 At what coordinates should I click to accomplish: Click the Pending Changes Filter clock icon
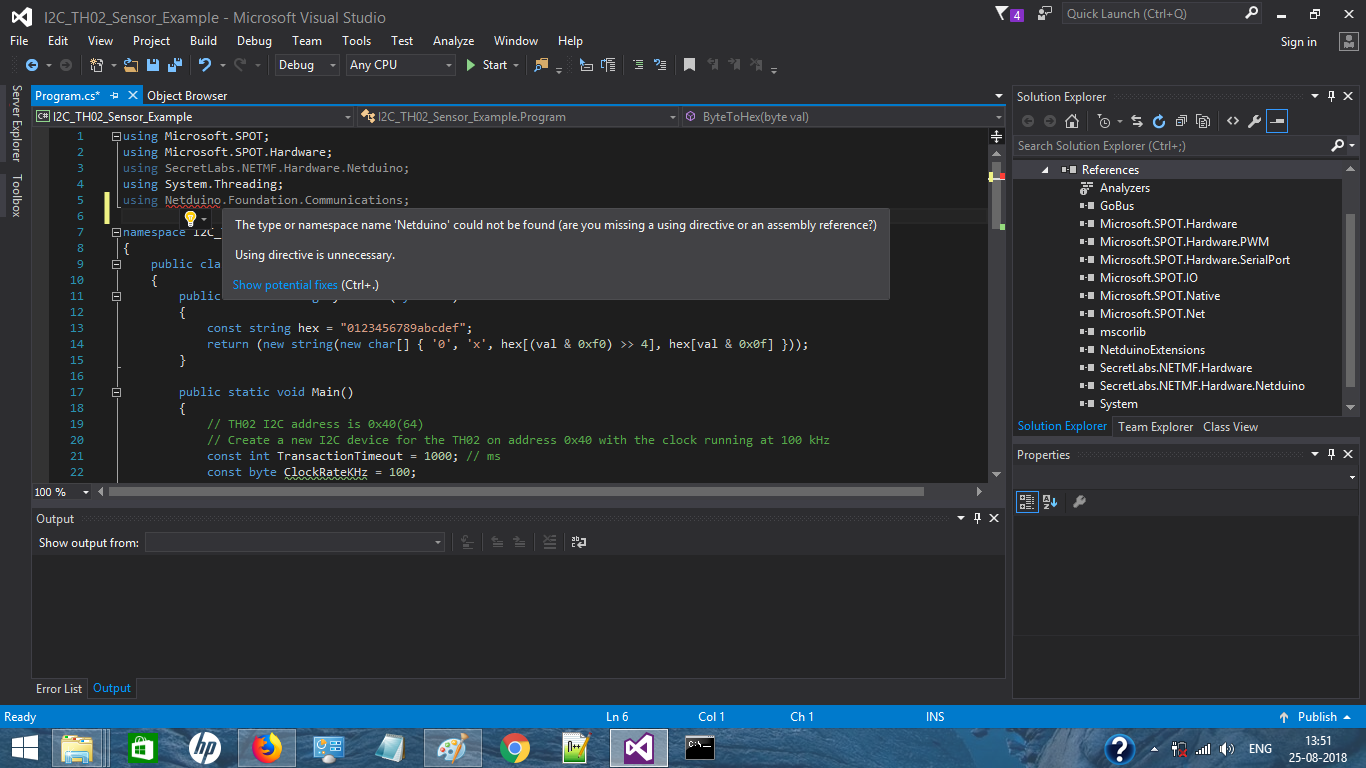(1103, 121)
